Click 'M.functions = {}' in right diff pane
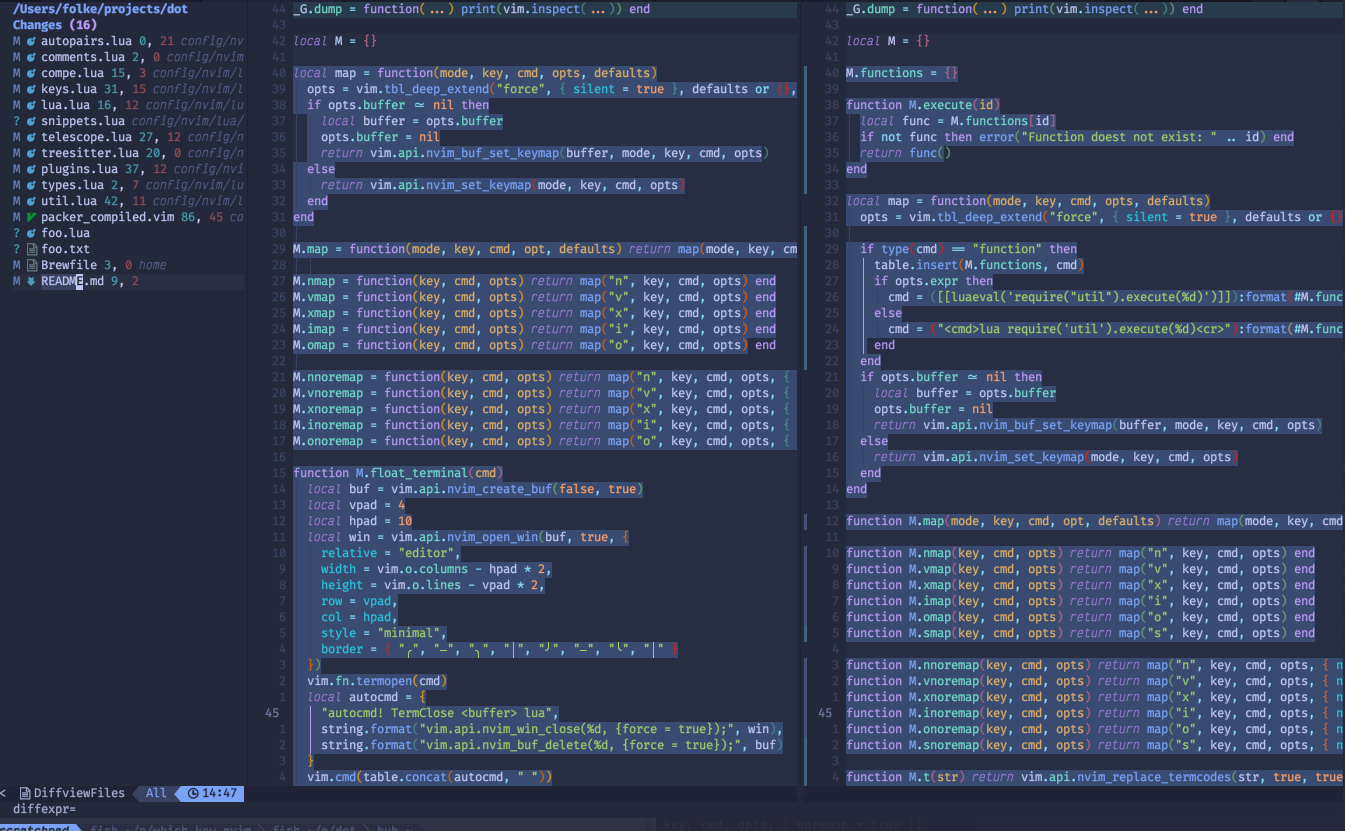The height and width of the screenshot is (831, 1345). point(902,73)
